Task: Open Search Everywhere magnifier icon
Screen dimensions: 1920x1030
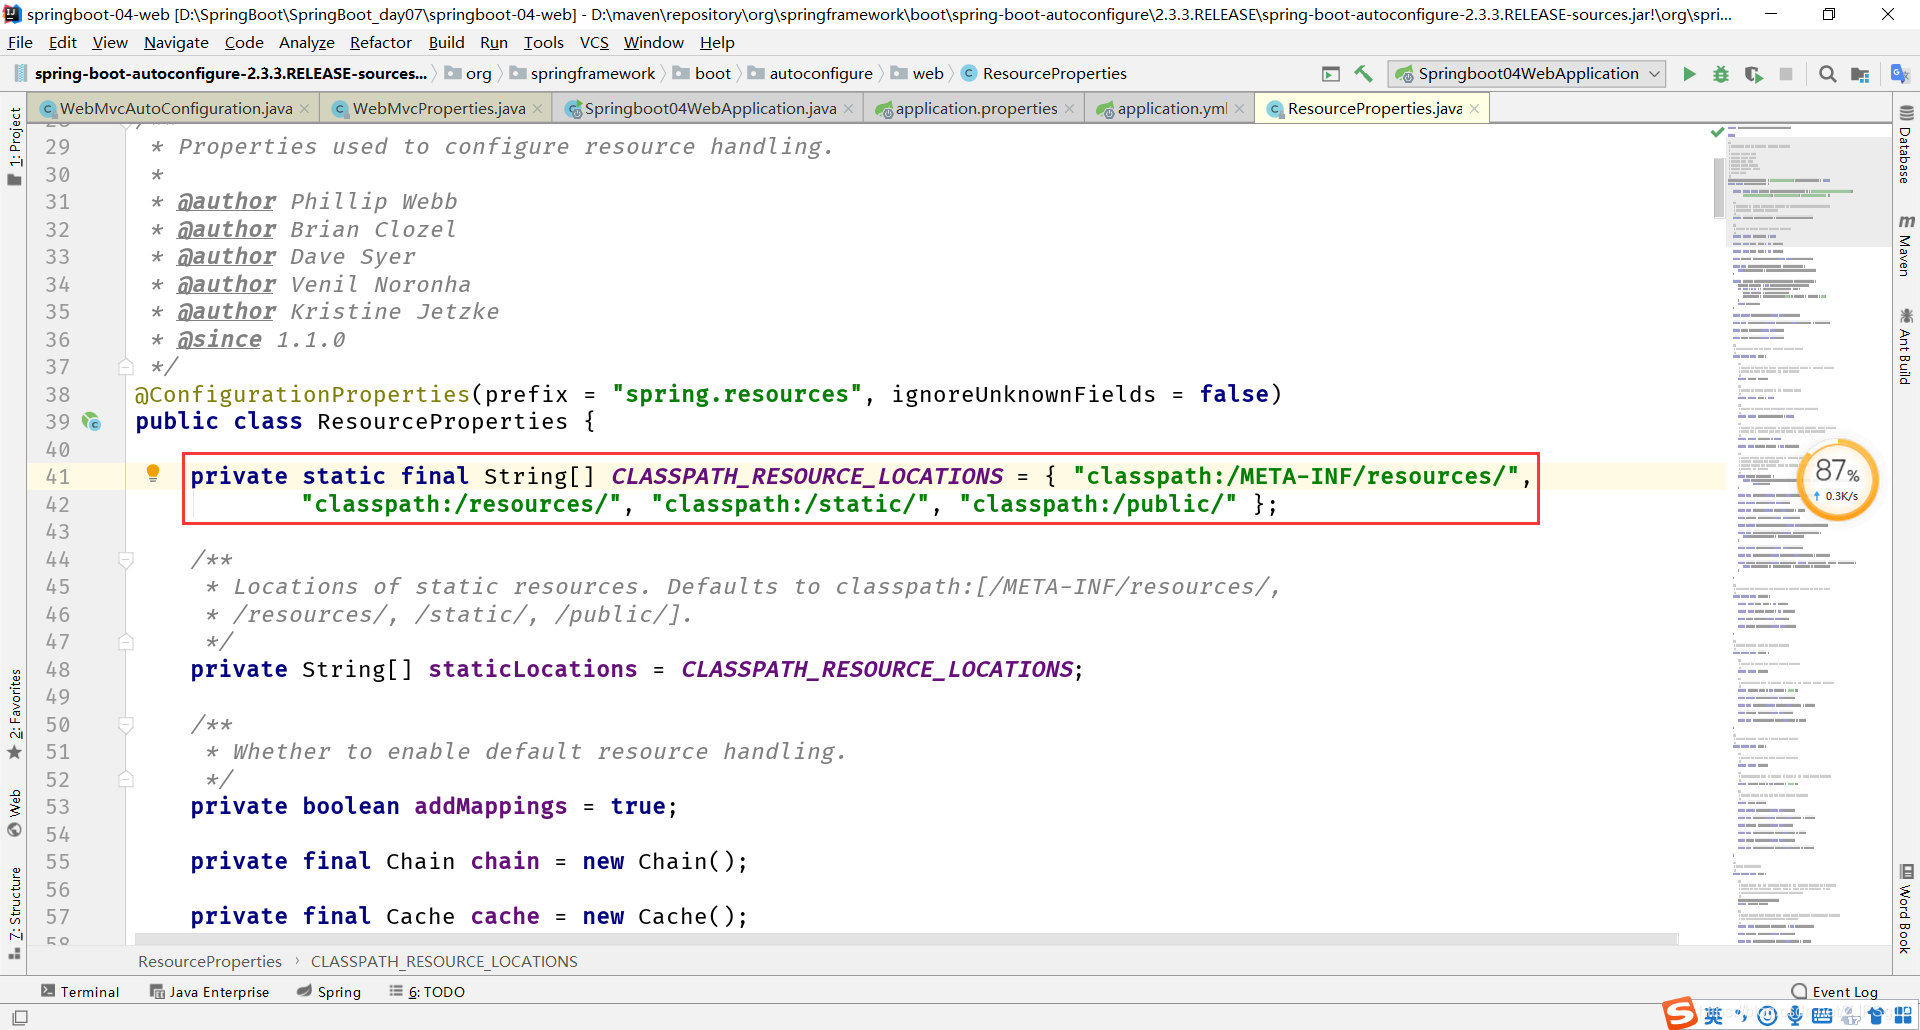Action: click(x=1827, y=74)
